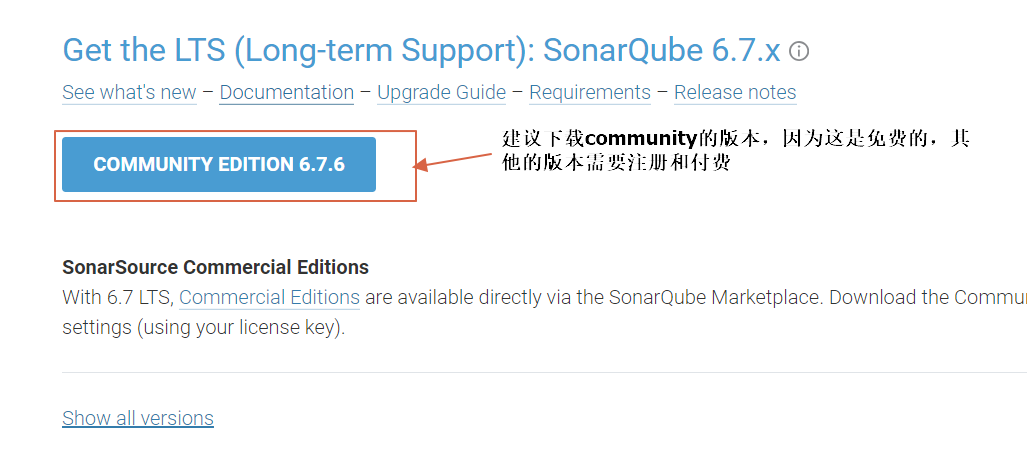This screenshot has width=1027, height=465.
Task: Click the Get the LTS heading text
Action: click(x=421, y=50)
